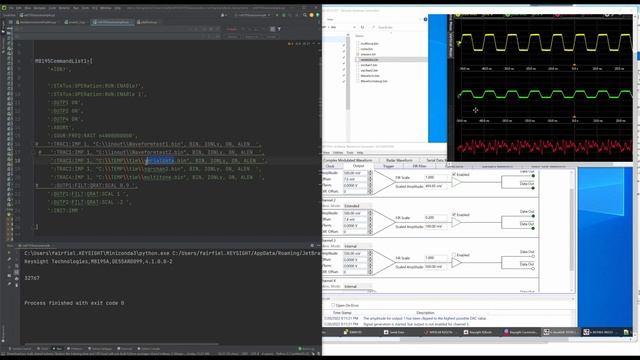Click the Keysight output panel vertical scrollbar
Image resolution: width=640 pixels, height=360 pixels.
(x=572, y=231)
